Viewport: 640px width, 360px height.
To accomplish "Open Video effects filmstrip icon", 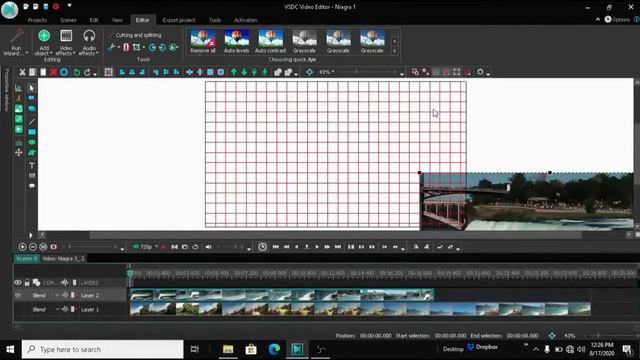I will [66, 36].
